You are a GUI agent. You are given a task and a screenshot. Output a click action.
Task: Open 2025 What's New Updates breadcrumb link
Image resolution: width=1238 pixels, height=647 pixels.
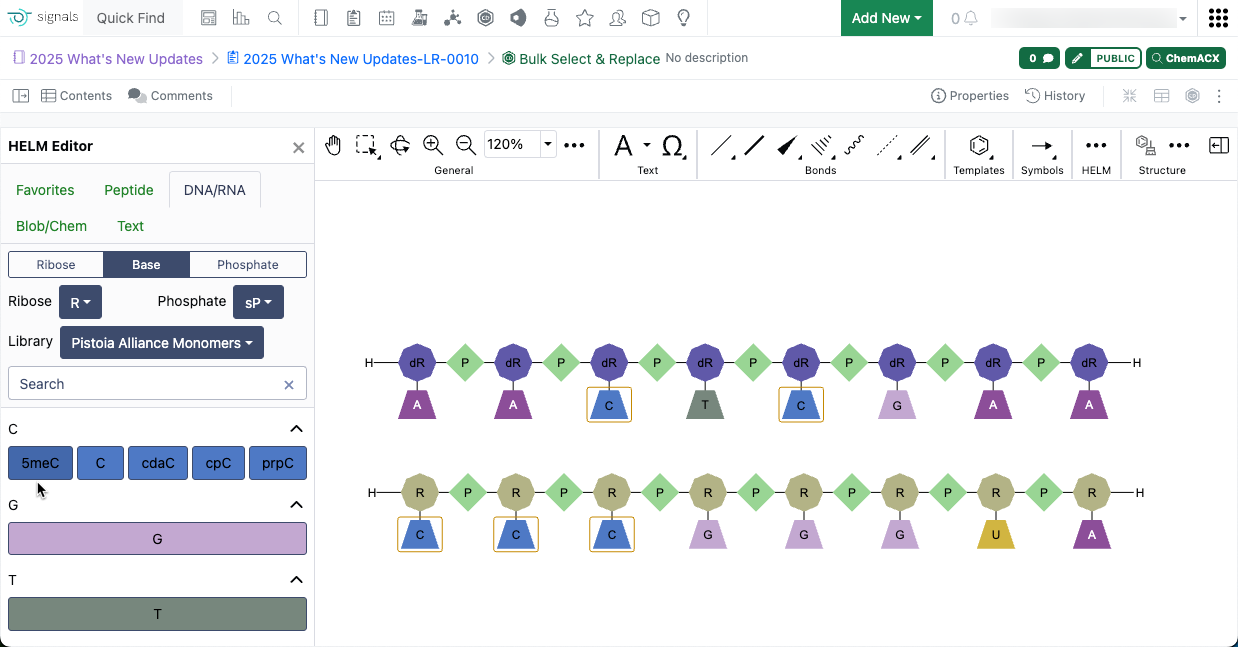(116, 59)
